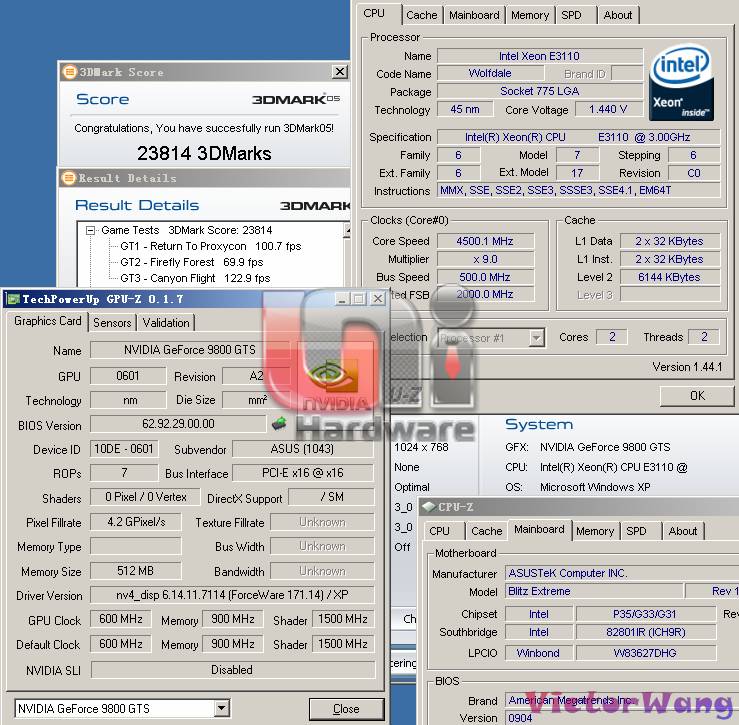Click the Southbridge 82801IR (ICH9R) value

(x=645, y=632)
